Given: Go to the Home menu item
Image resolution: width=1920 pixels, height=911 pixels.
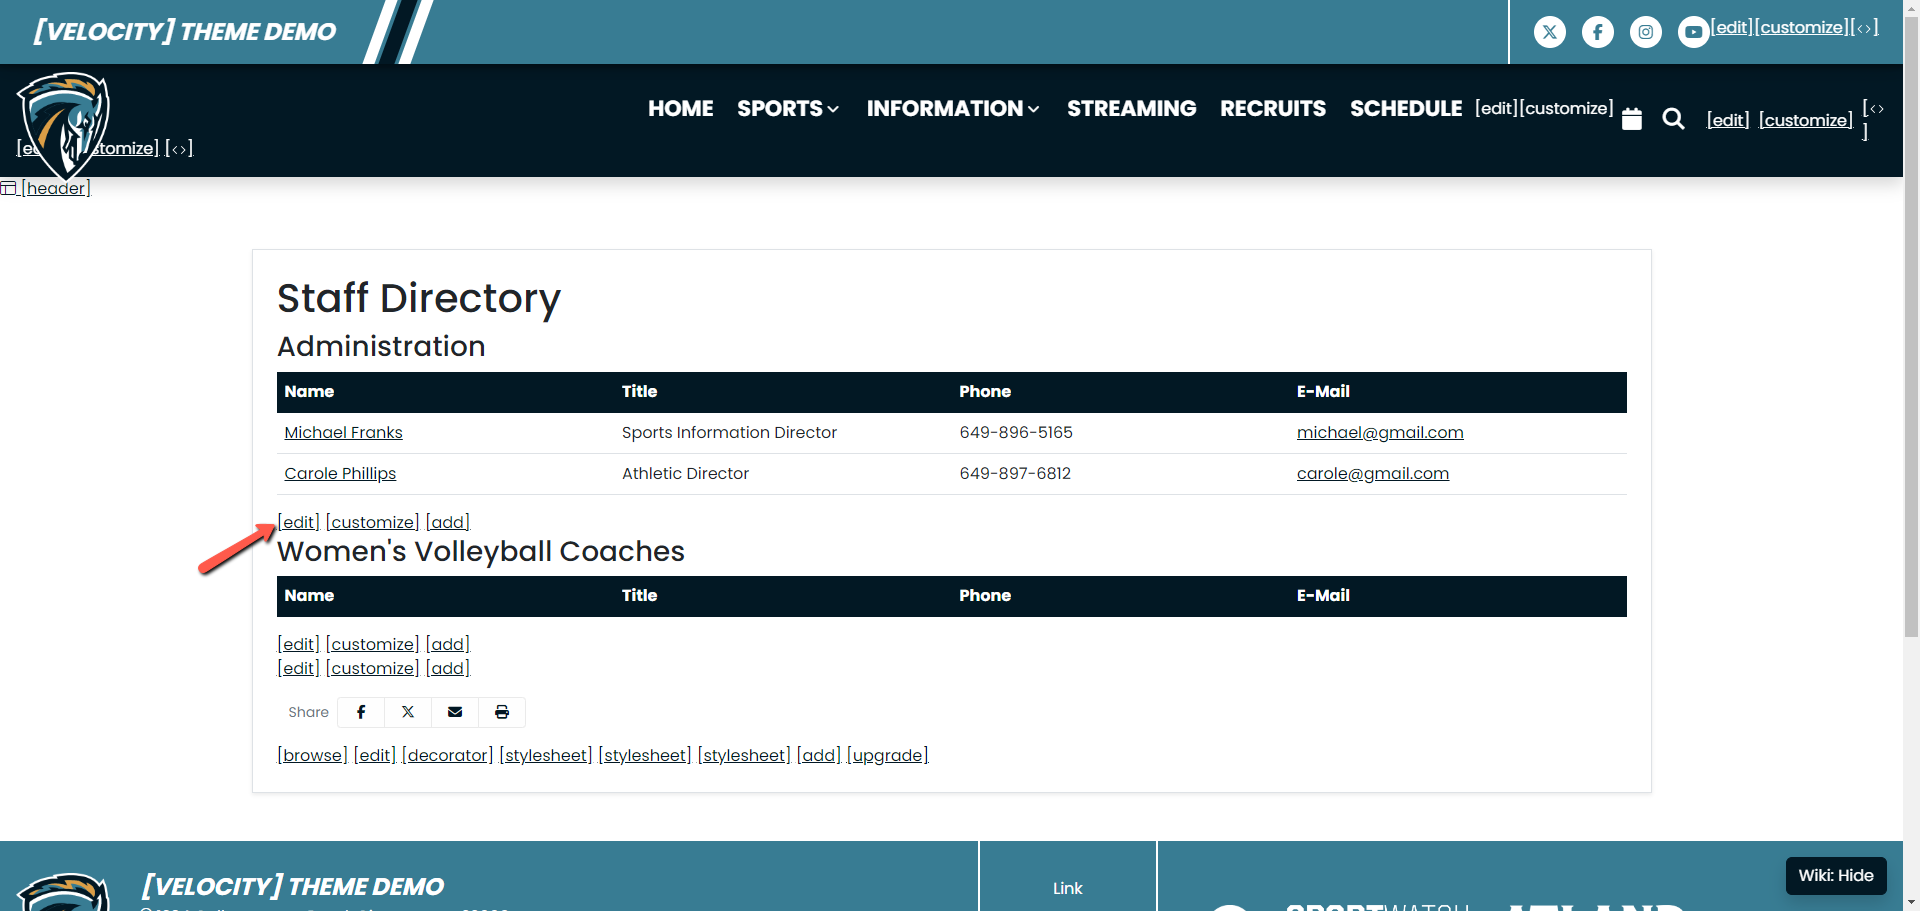Looking at the screenshot, I should (x=680, y=108).
